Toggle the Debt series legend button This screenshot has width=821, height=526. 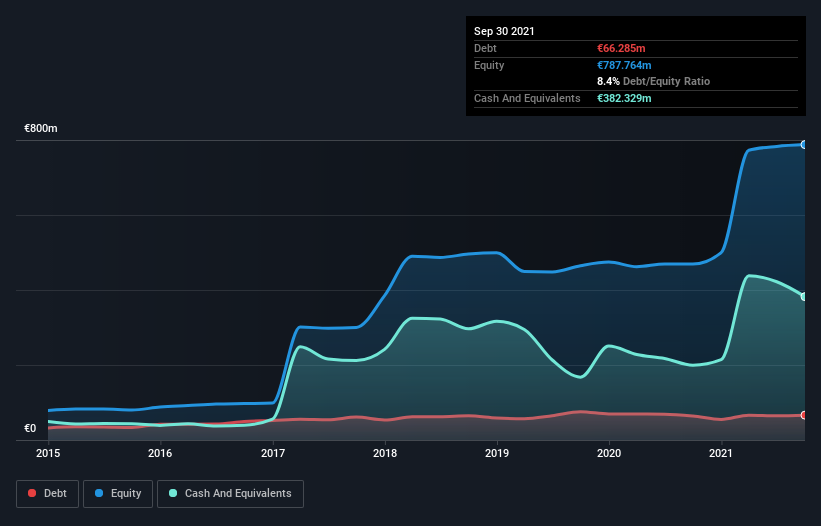pyautogui.click(x=47, y=494)
